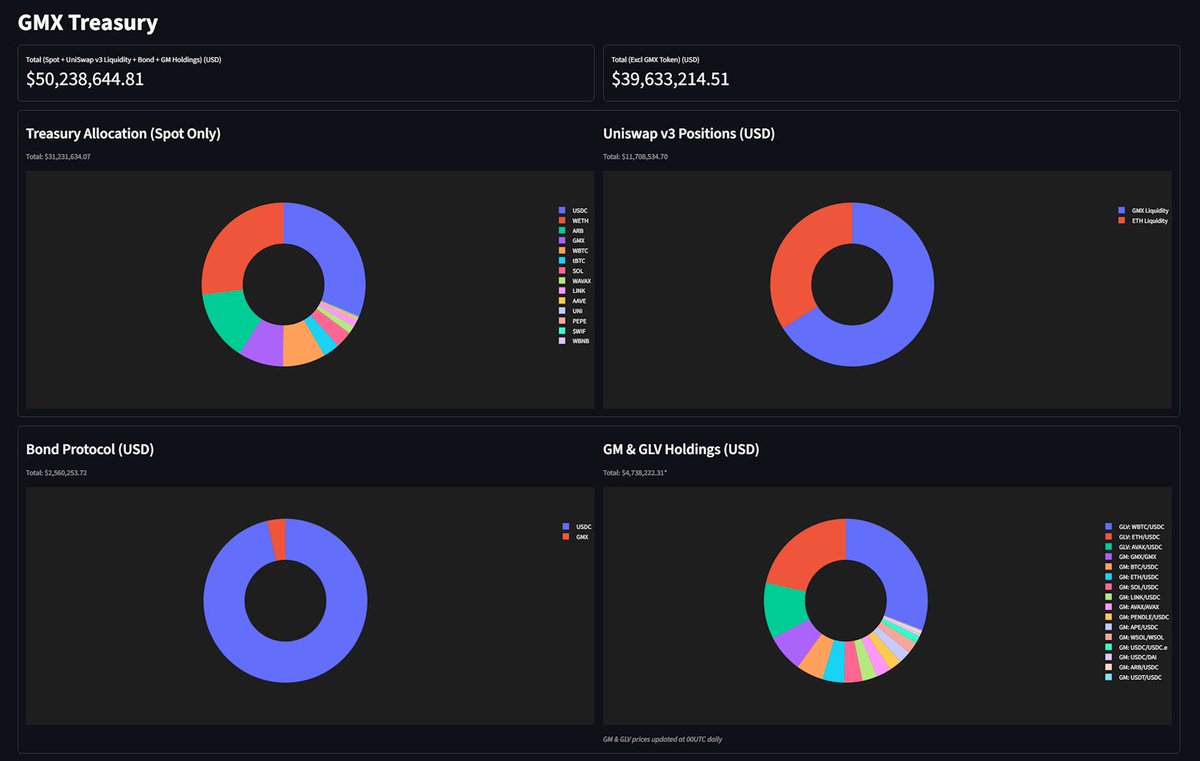Viewport: 1200px width, 761px height.
Task: Click Treasury Allocation (Spot Only) heading
Action: point(123,133)
